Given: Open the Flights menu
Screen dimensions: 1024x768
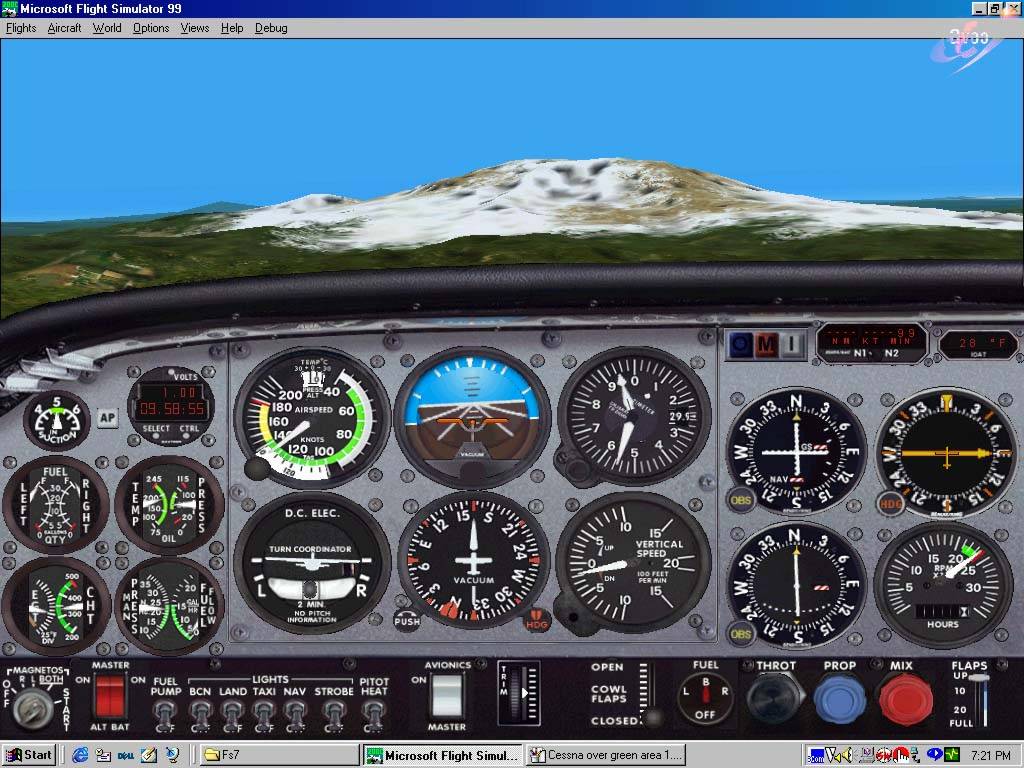Looking at the screenshot, I should (21, 28).
